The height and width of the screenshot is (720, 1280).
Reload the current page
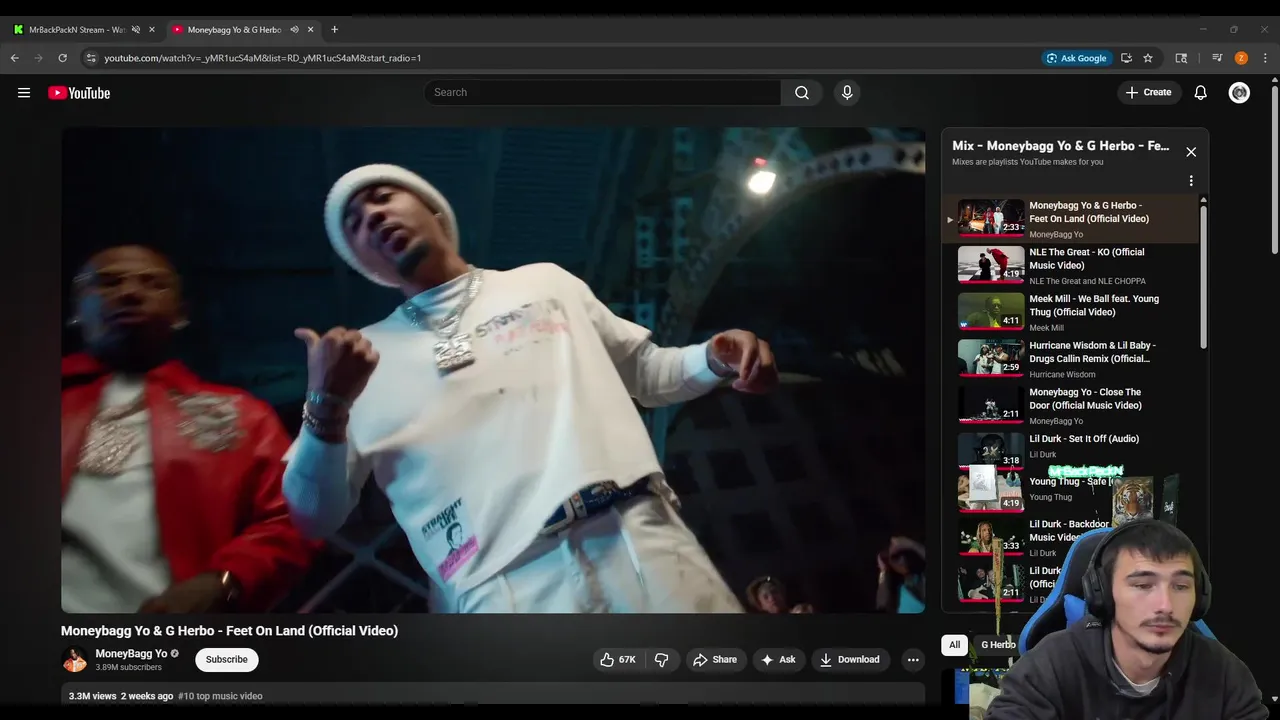pos(62,58)
